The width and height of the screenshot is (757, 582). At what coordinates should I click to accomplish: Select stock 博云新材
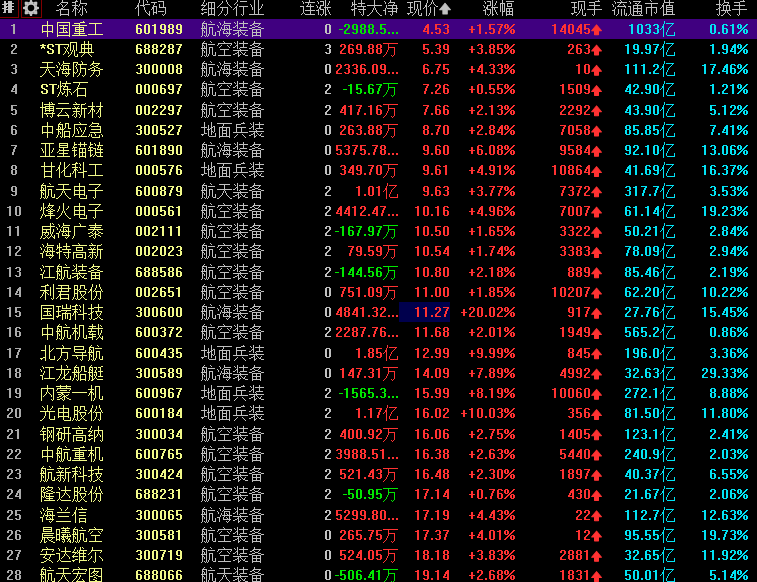(x=71, y=111)
